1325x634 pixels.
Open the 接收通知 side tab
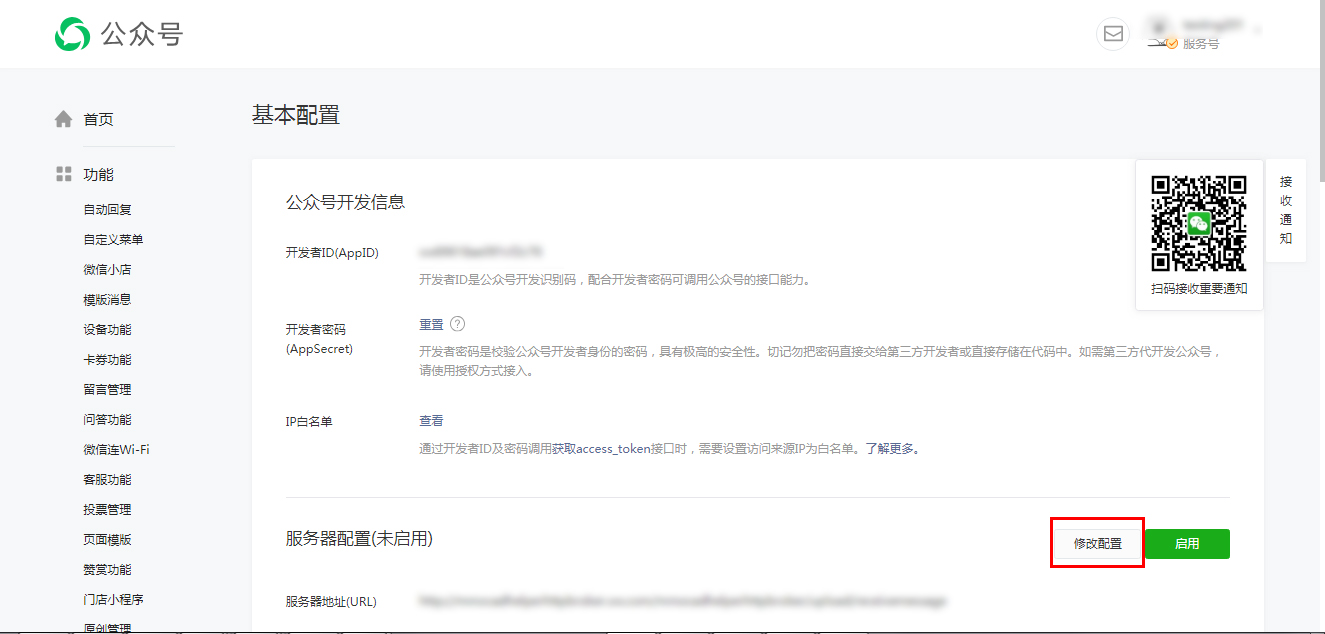(x=1286, y=210)
